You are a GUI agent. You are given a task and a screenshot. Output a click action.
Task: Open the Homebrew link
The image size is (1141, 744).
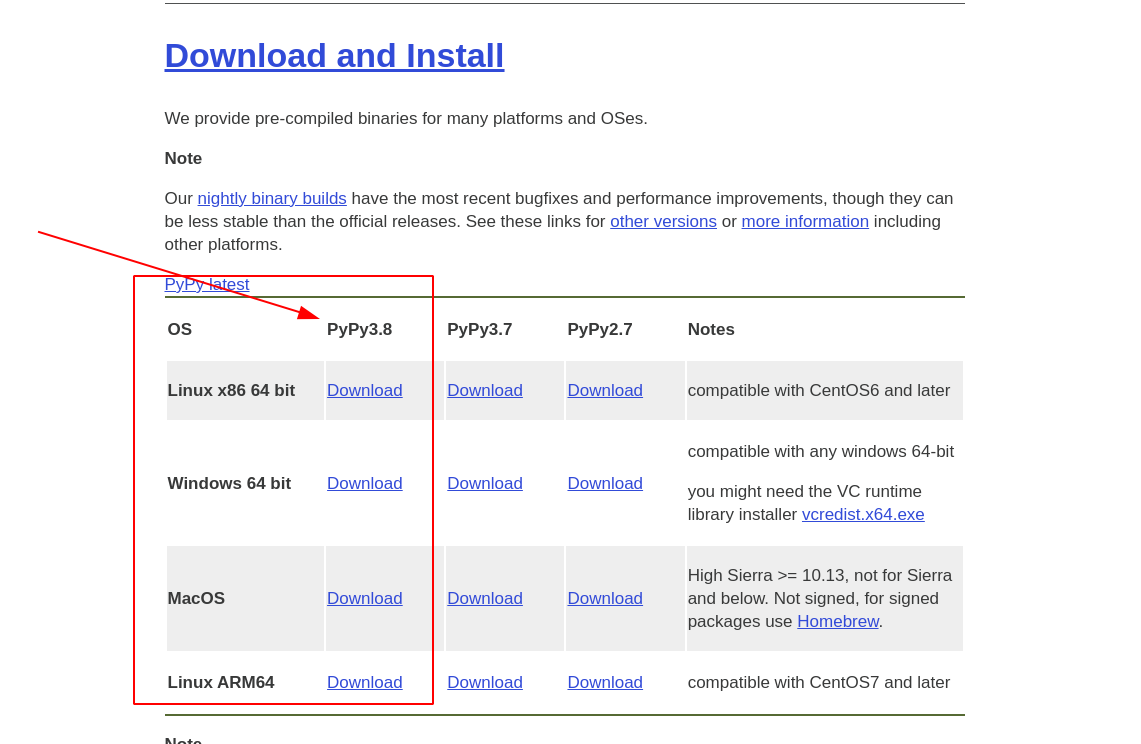pos(838,622)
